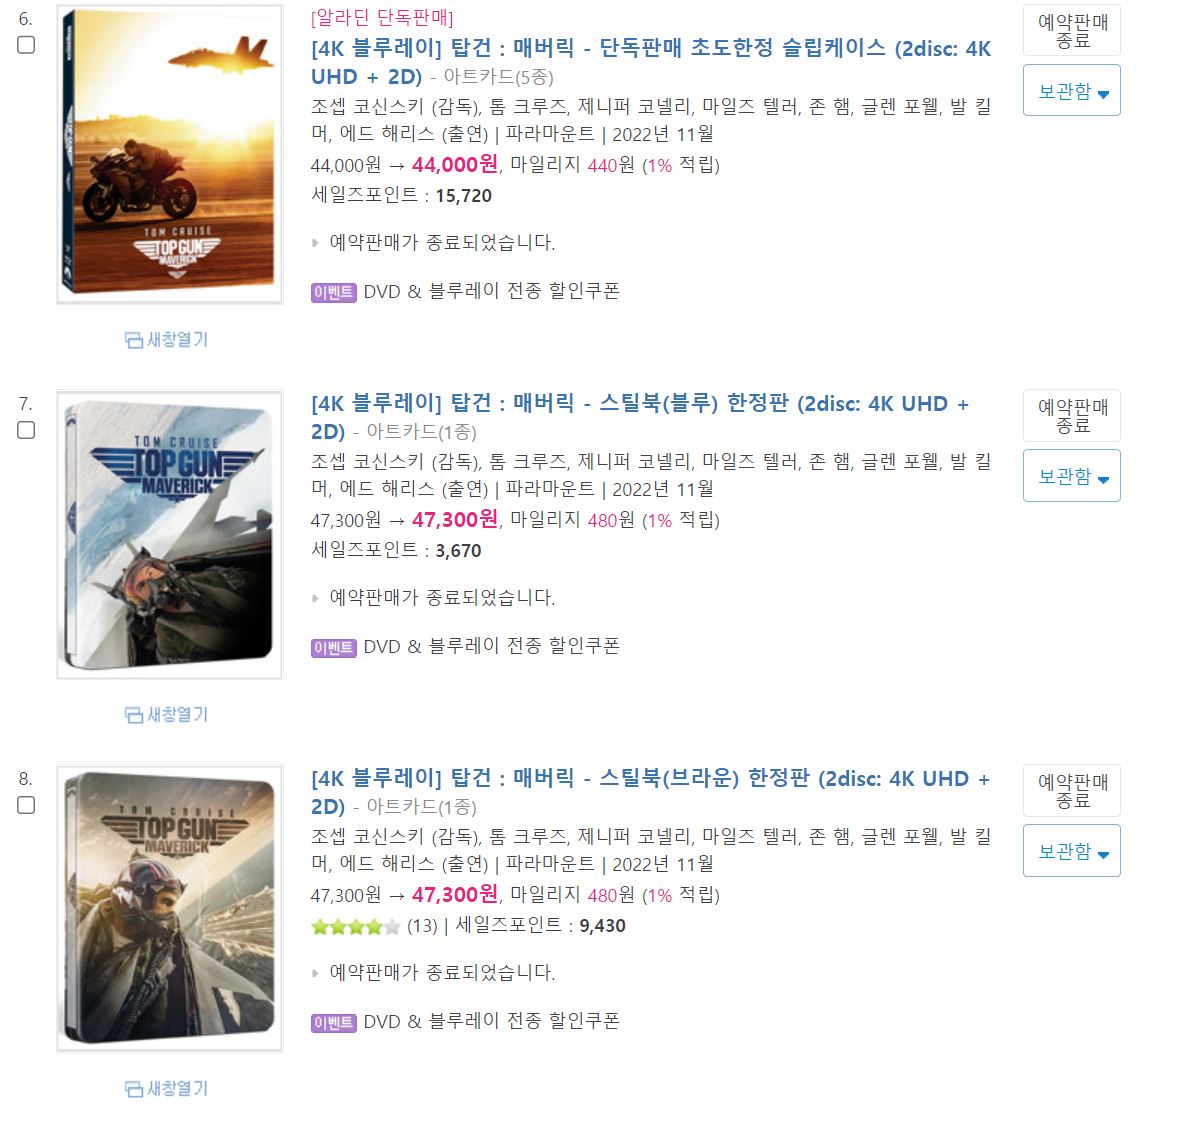Viewport: 1190px width, 1121px height.
Task: Click the 이벤트 badge under item 8
Action: coord(333,1022)
